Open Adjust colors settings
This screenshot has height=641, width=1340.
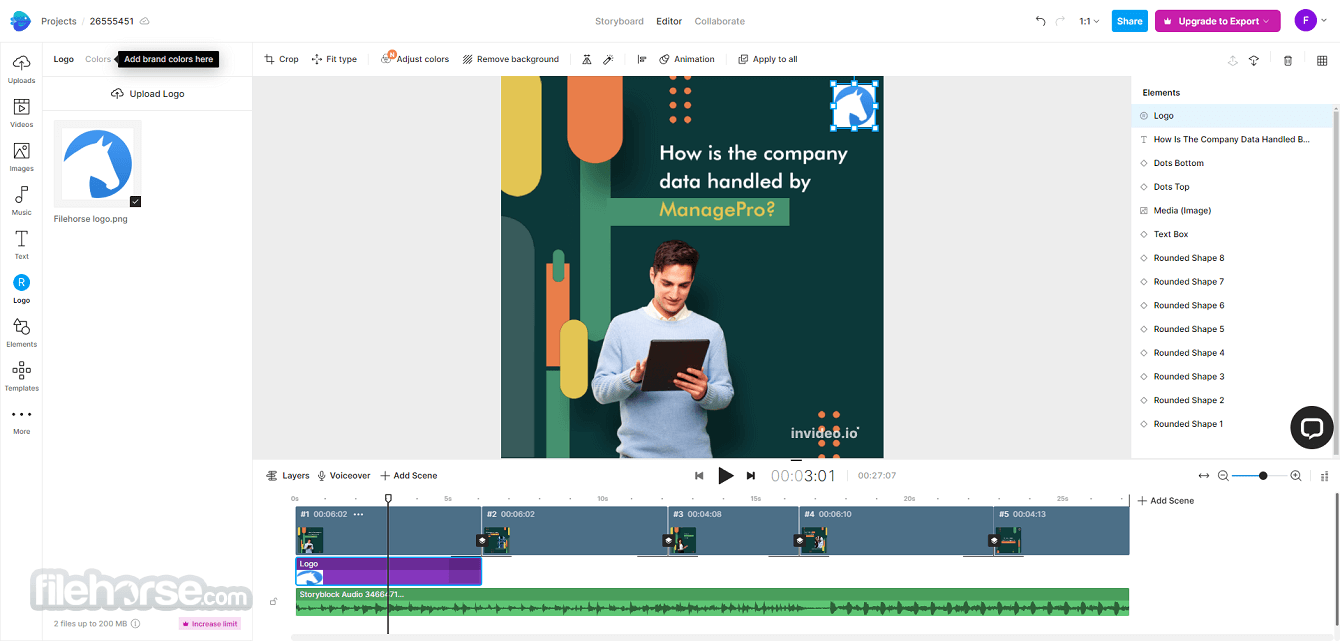[415, 59]
